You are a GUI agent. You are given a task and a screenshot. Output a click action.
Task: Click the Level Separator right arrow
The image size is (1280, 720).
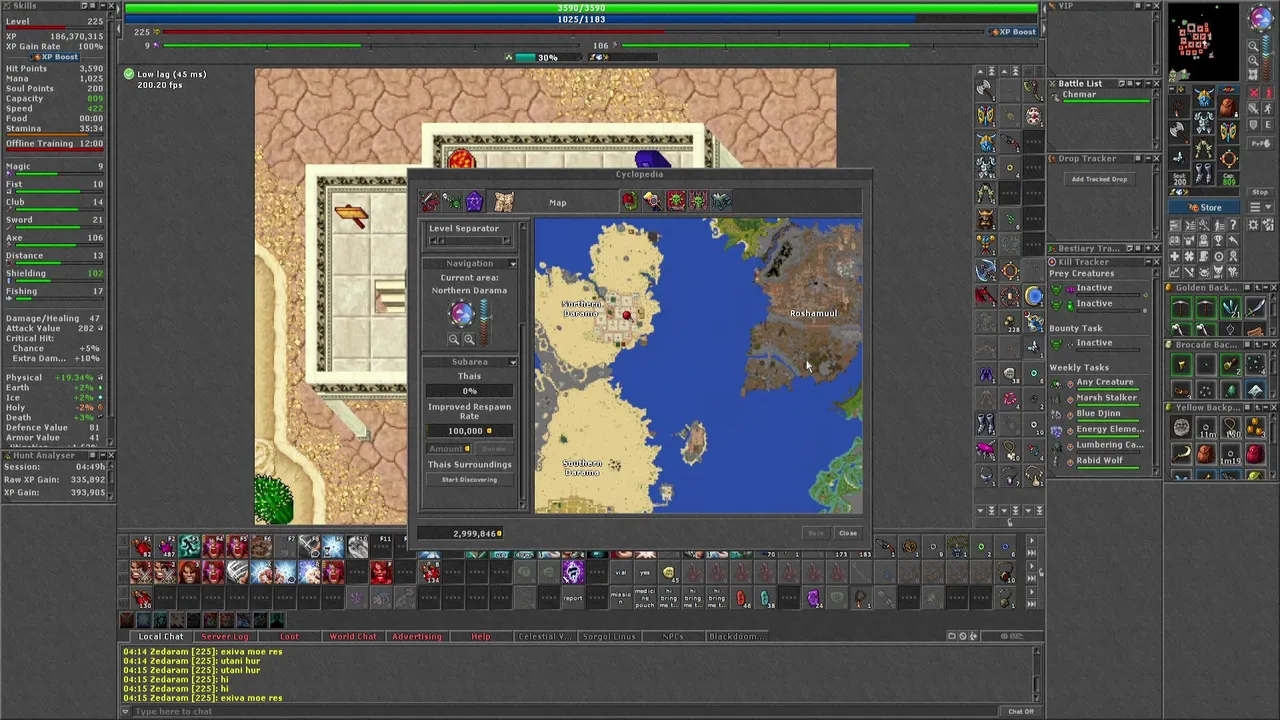[x=507, y=240]
